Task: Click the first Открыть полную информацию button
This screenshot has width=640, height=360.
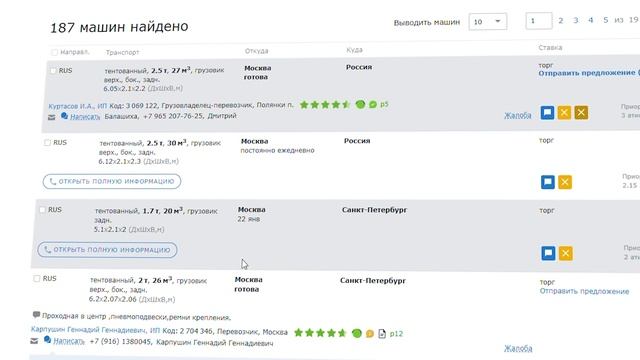Action: click(112, 181)
